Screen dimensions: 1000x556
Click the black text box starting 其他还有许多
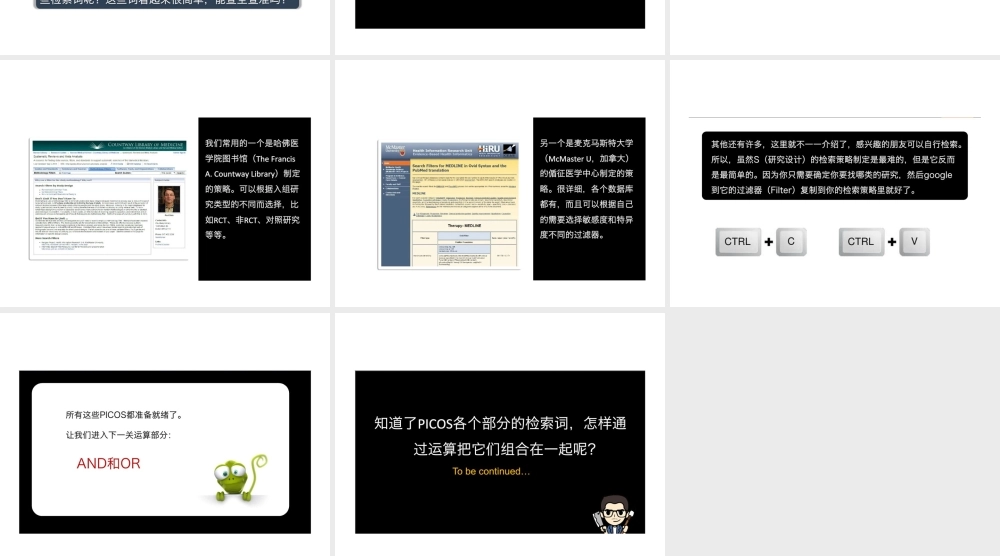click(833, 166)
